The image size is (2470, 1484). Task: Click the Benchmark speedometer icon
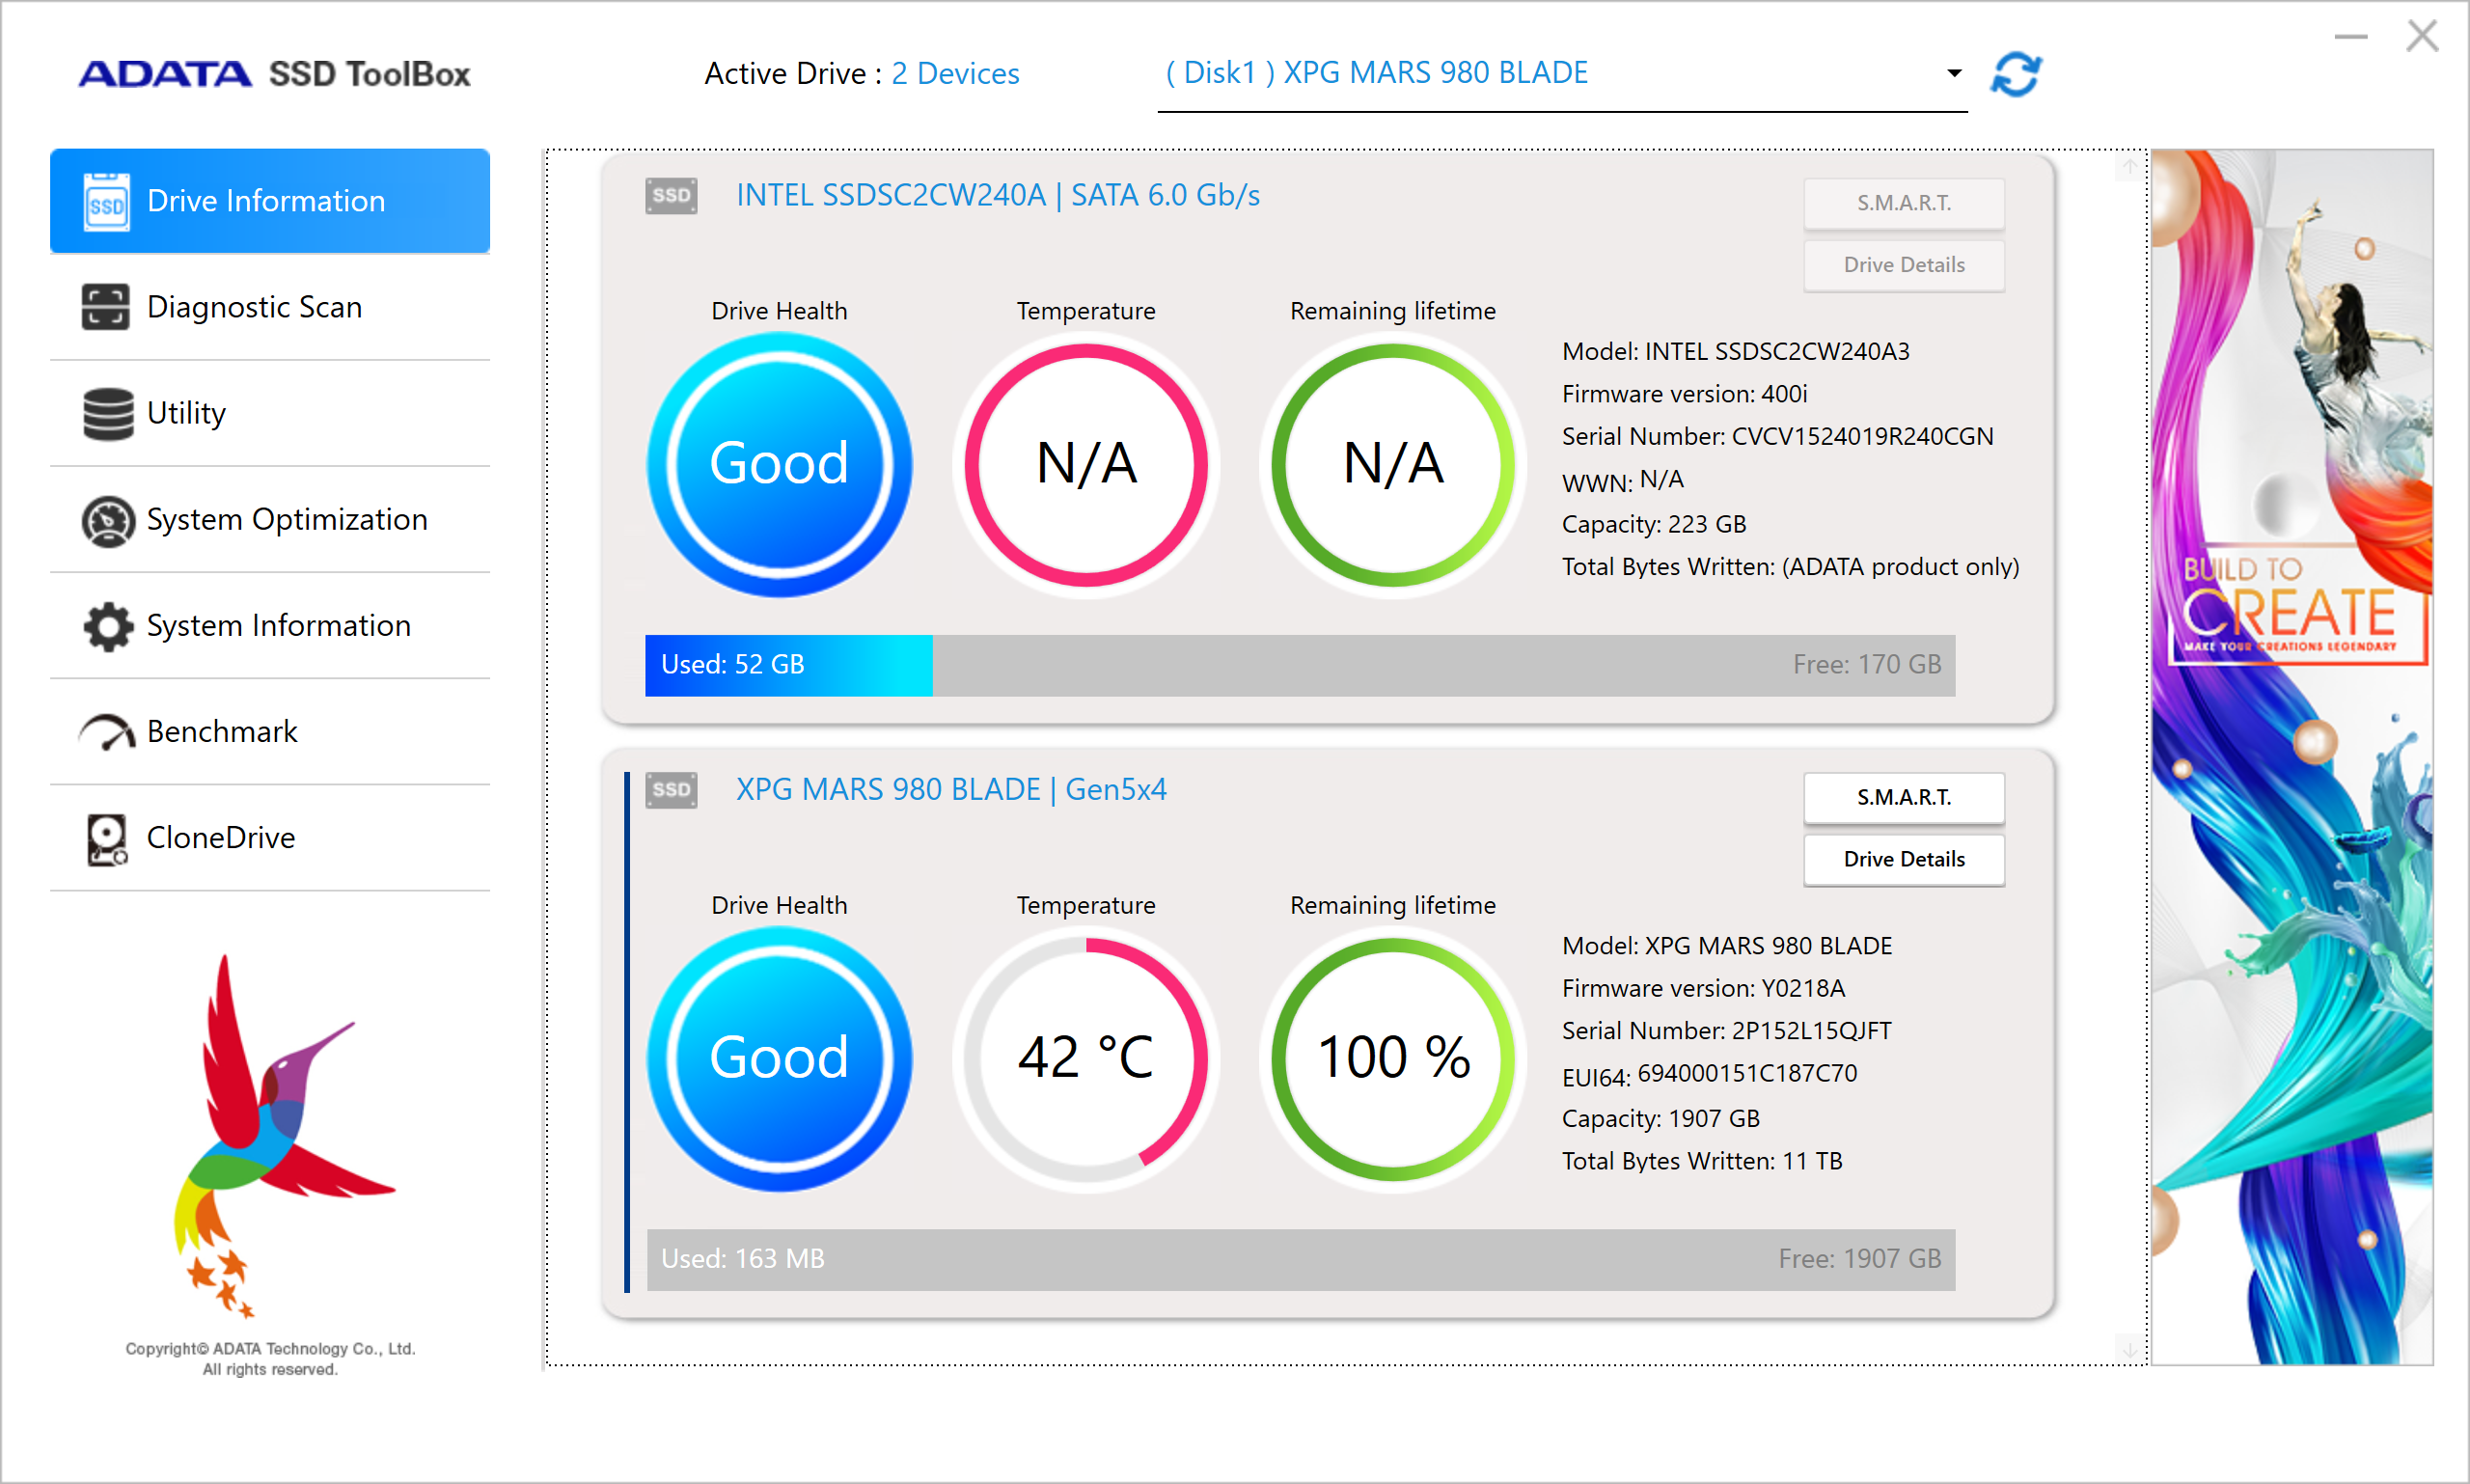[107, 732]
